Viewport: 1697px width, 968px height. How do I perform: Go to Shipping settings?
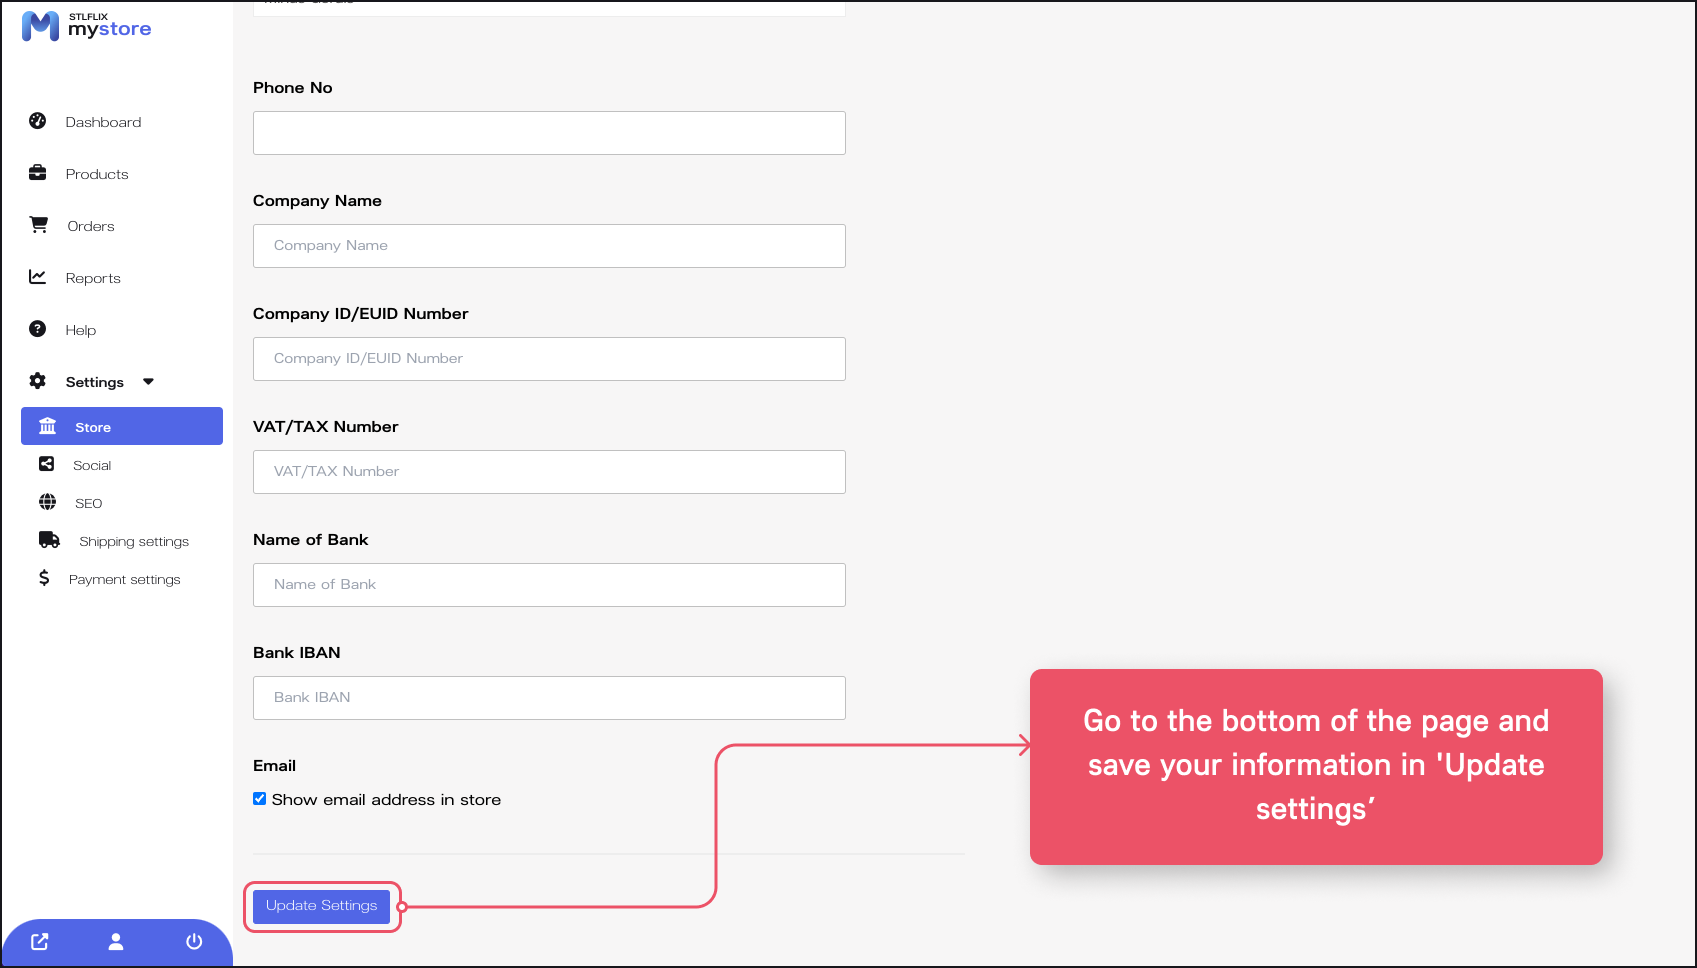[134, 541]
